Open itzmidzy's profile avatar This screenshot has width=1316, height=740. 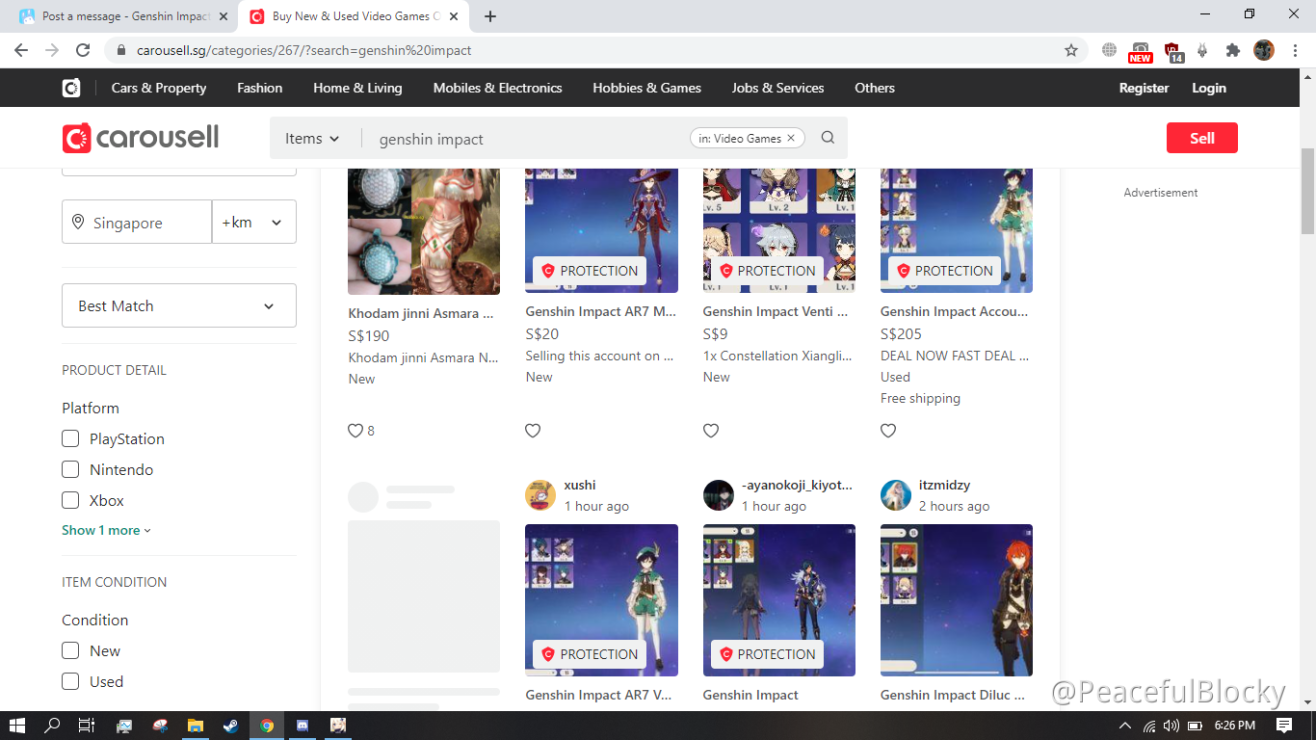tap(895, 495)
